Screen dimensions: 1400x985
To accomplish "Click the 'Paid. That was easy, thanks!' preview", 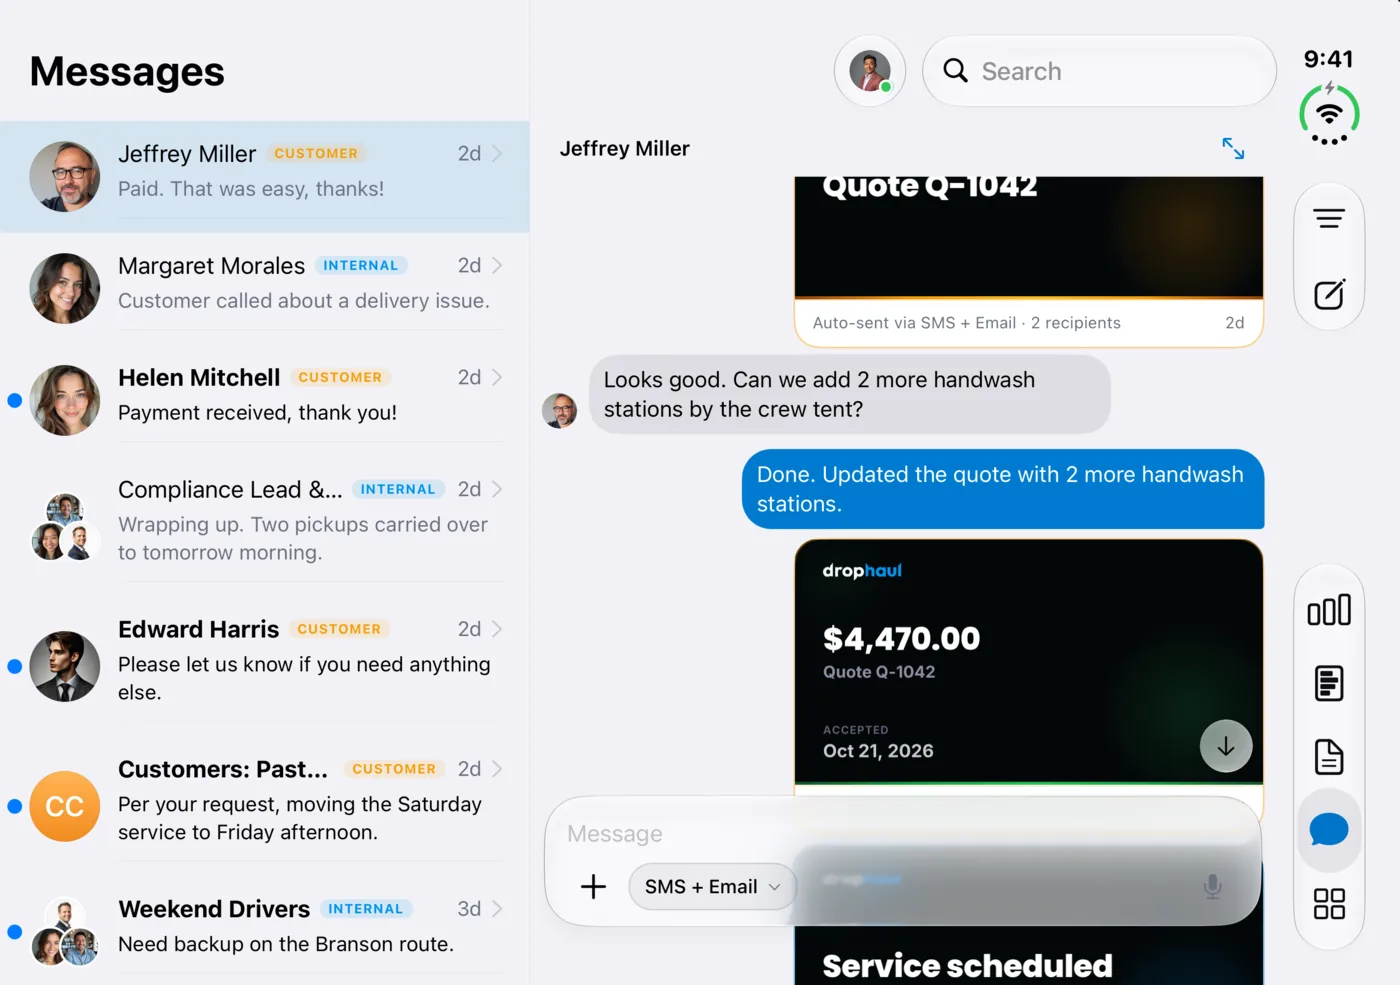I will [x=251, y=189].
